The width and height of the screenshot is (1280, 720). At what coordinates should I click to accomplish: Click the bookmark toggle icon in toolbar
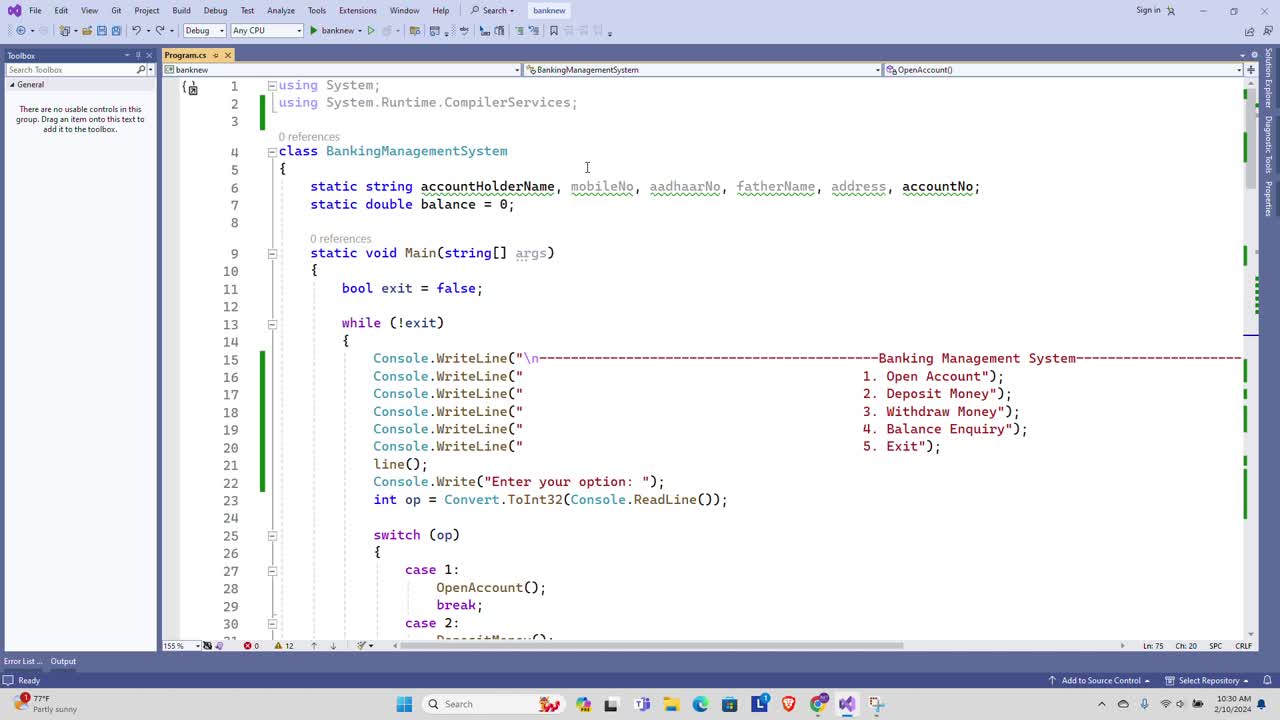553,31
